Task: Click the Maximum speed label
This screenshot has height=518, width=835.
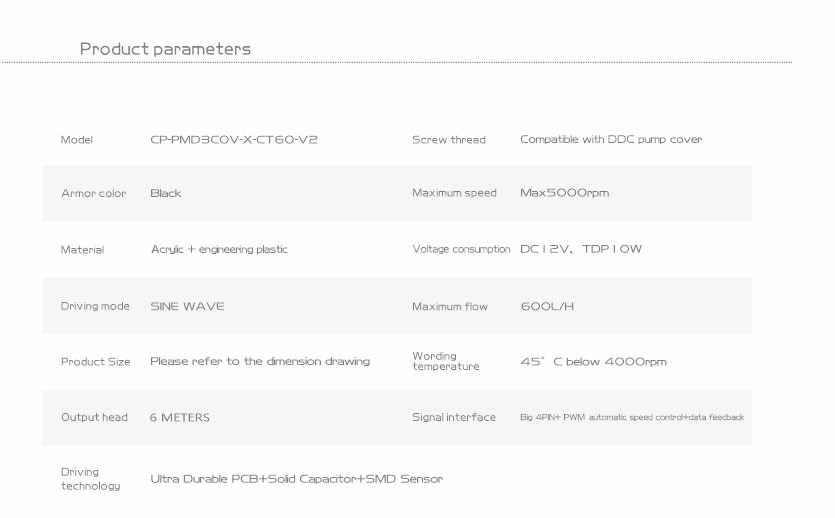Action: pos(454,193)
